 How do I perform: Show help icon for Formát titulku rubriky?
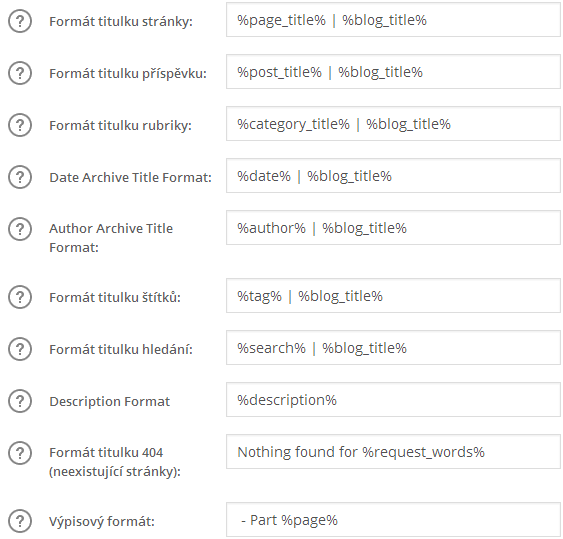point(20,125)
